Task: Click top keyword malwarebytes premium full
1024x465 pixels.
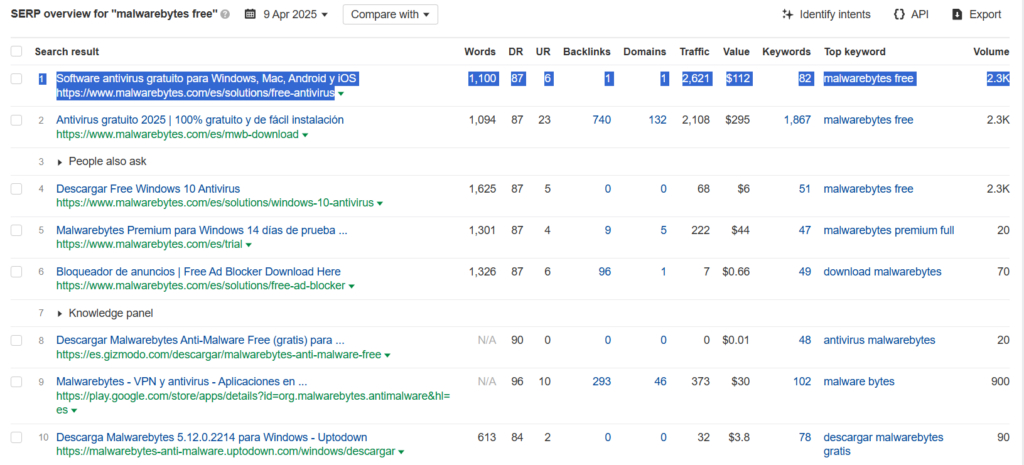Action: [x=888, y=230]
